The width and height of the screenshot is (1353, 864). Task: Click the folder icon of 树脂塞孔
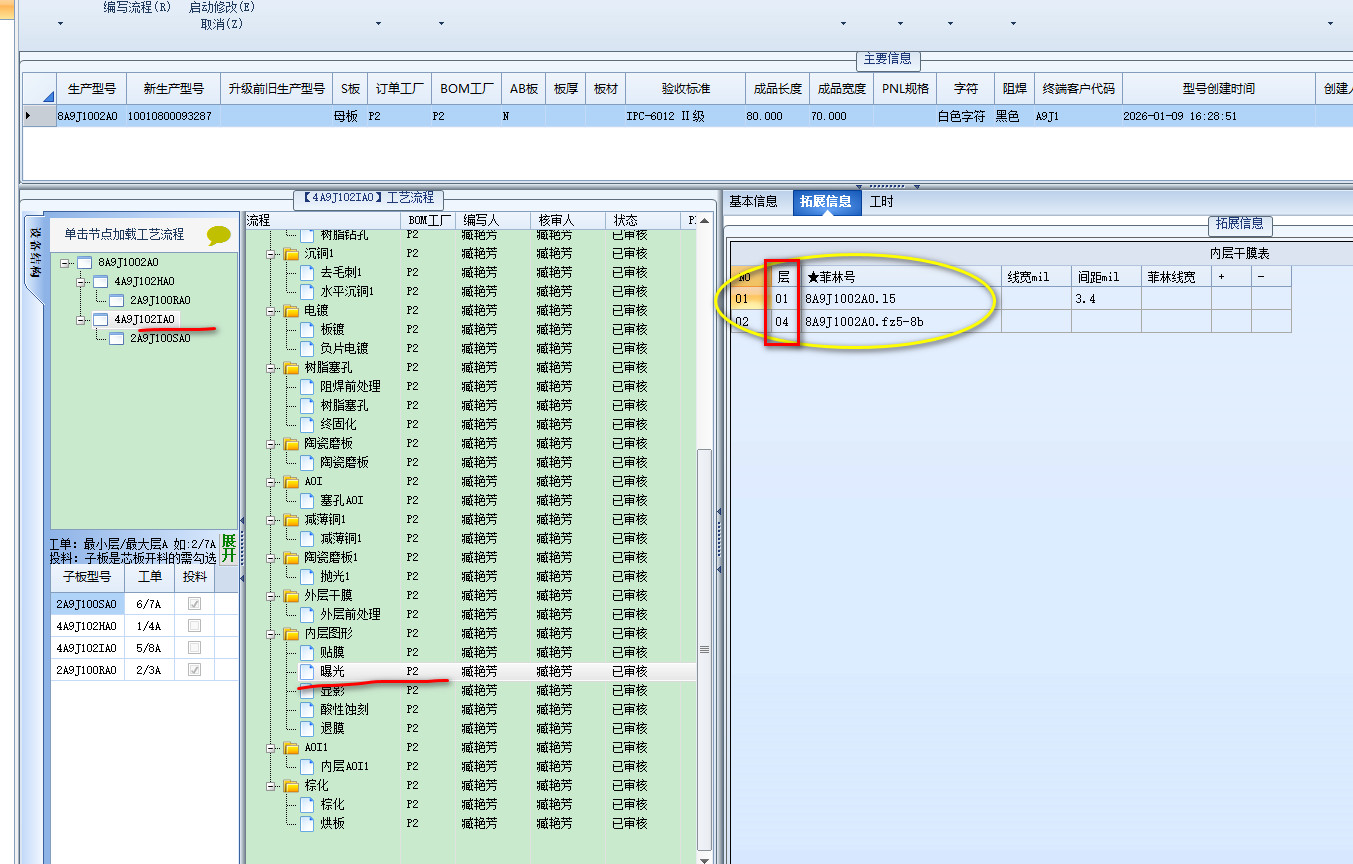[x=291, y=368]
